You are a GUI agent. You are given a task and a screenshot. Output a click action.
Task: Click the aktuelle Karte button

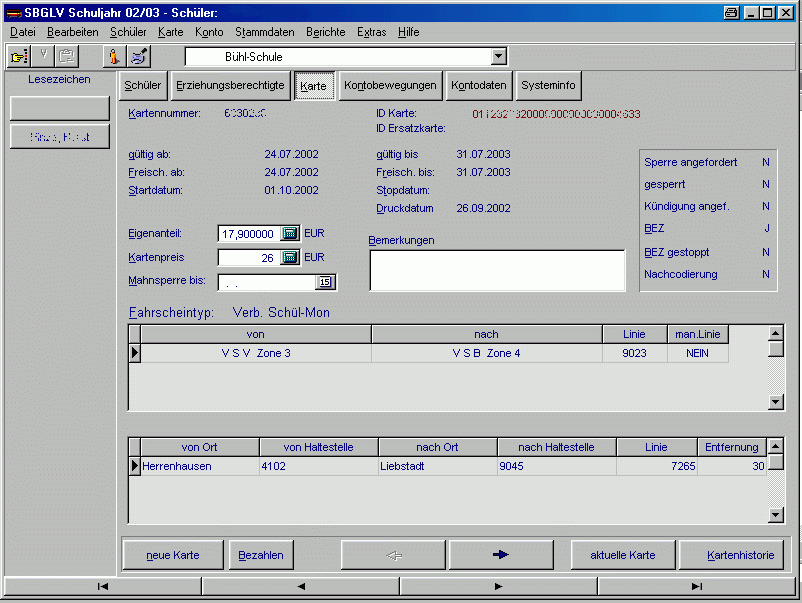(x=622, y=555)
